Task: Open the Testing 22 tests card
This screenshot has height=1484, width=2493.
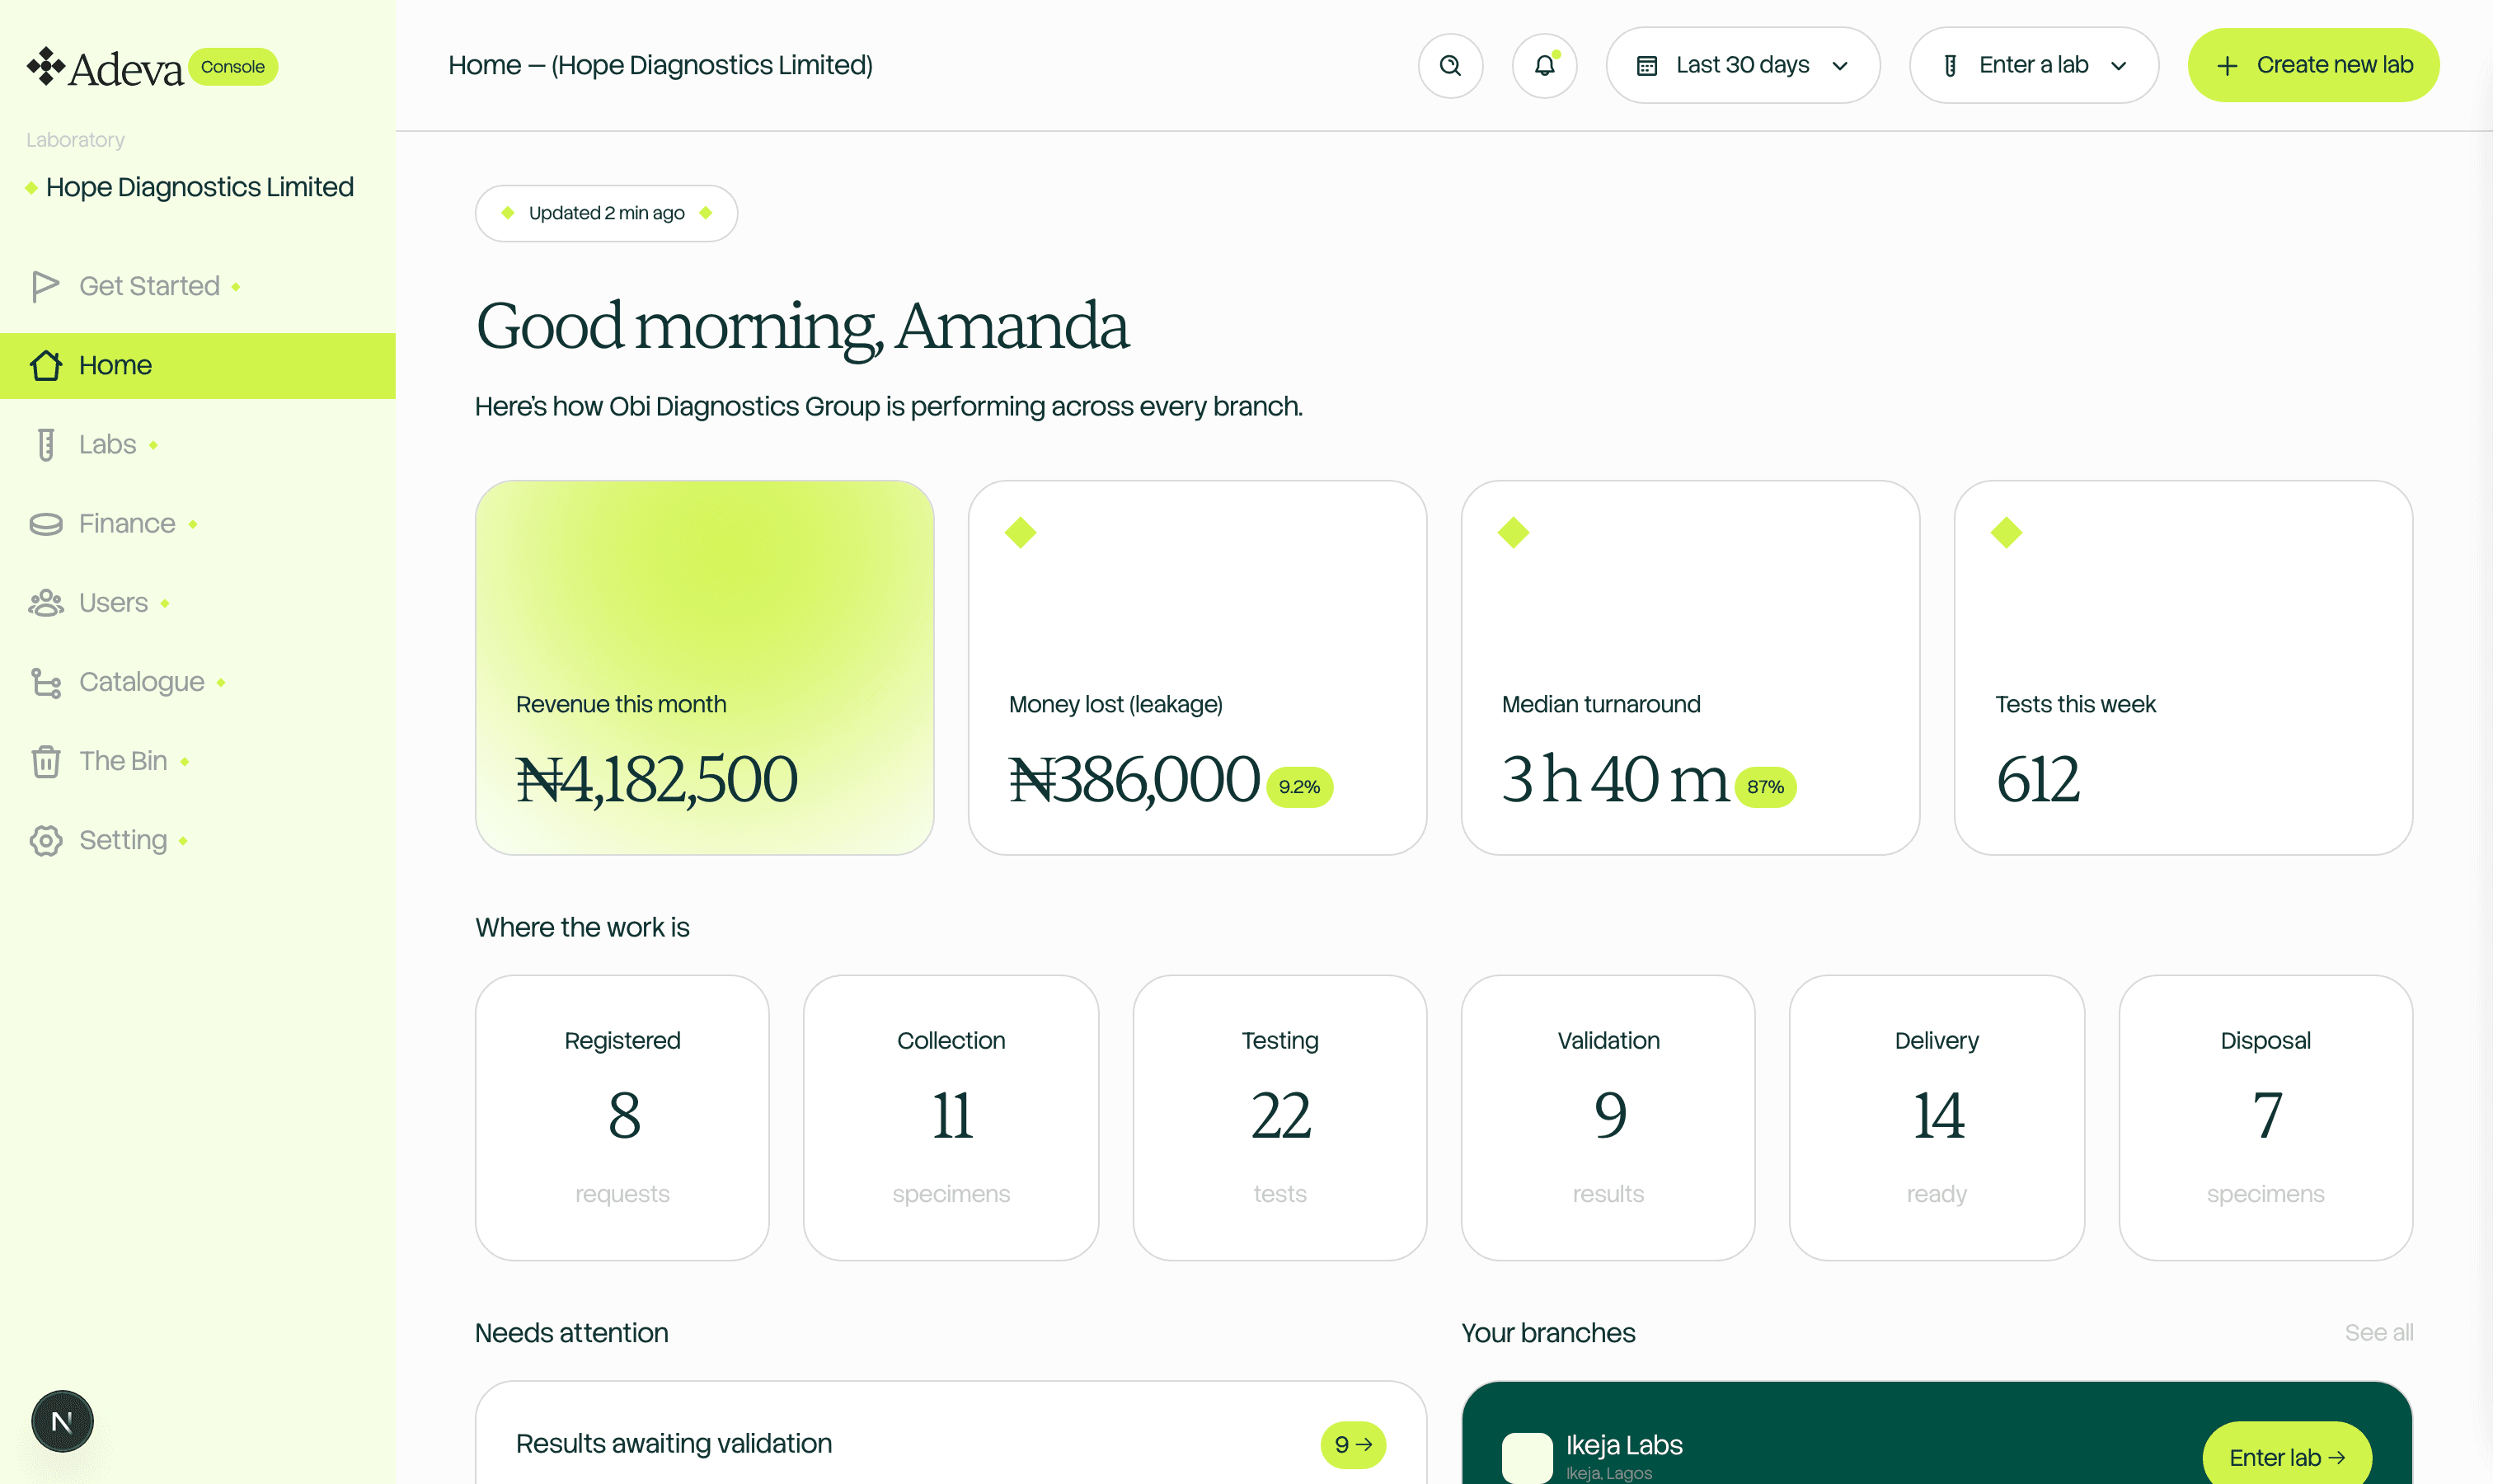Action: coord(1280,1117)
